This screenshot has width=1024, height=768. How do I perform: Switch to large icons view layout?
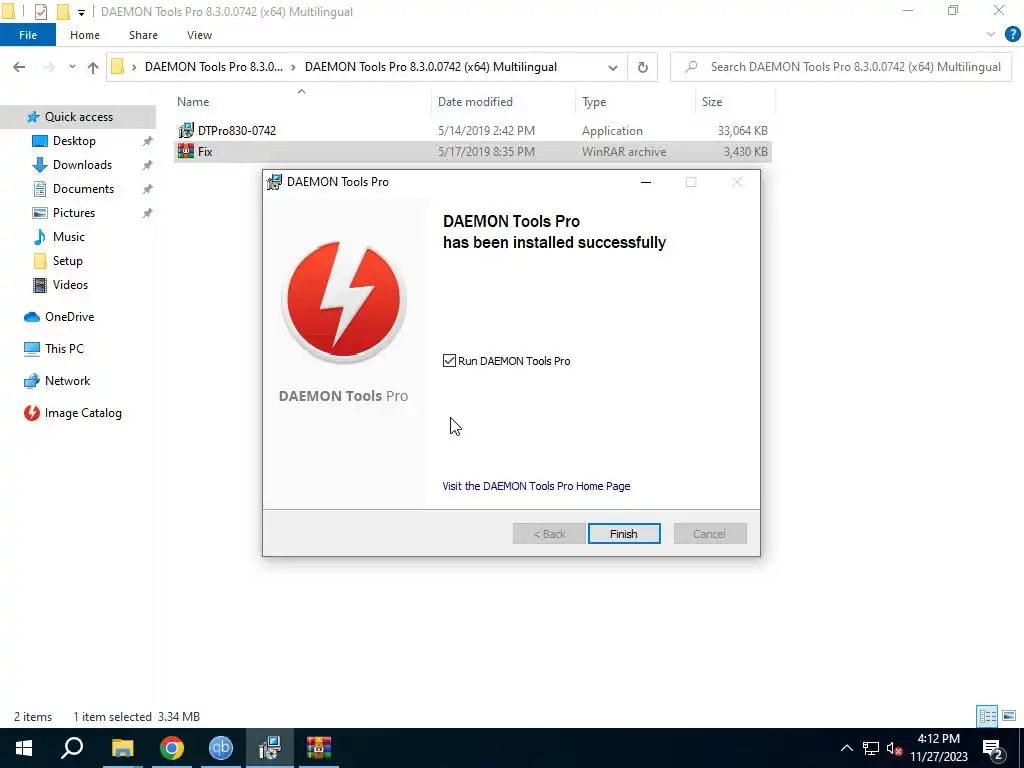click(1009, 716)
